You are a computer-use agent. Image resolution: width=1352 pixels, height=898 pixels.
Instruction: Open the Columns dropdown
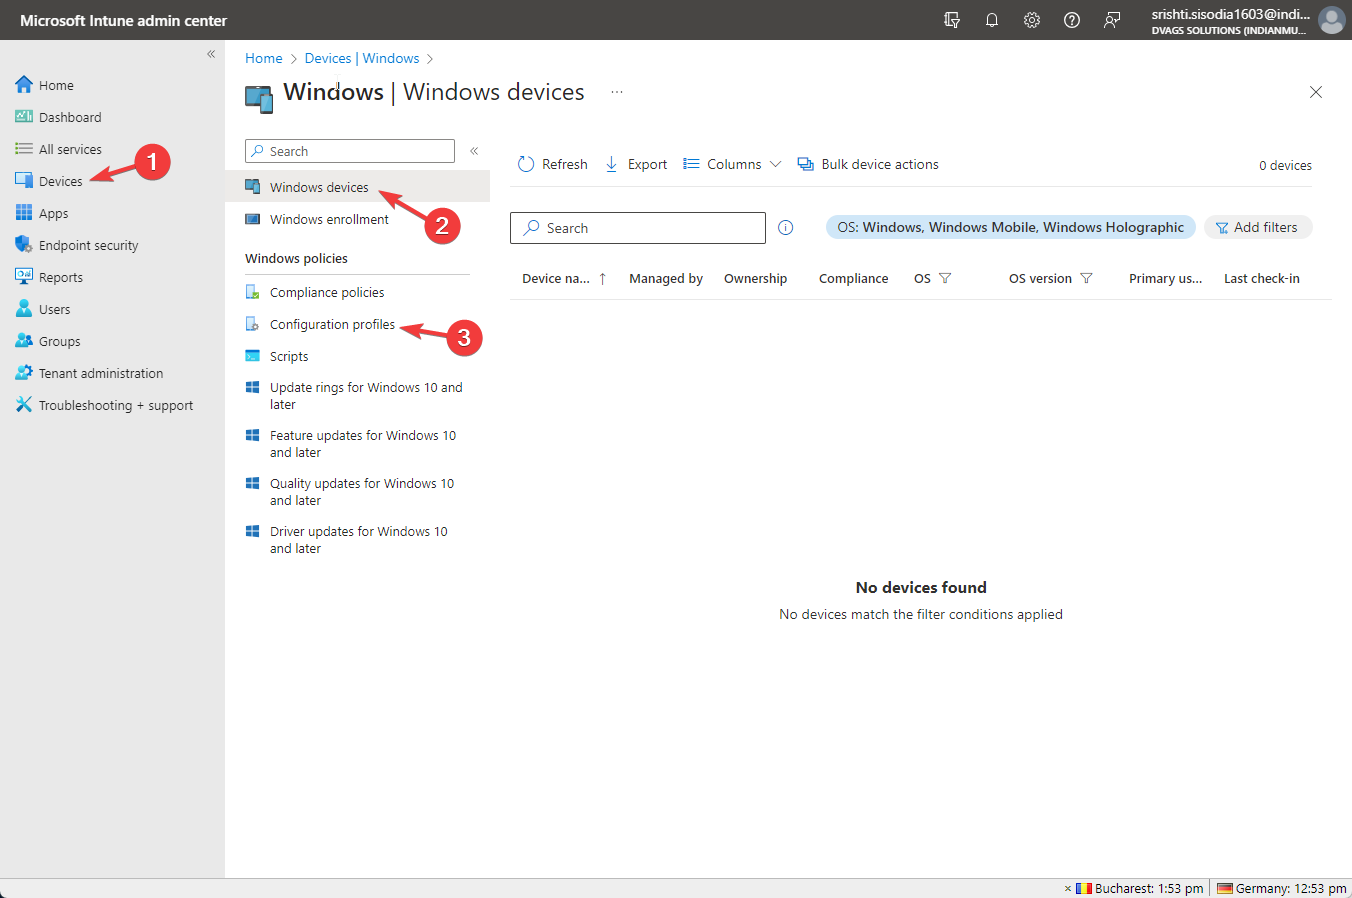[731, 163]
